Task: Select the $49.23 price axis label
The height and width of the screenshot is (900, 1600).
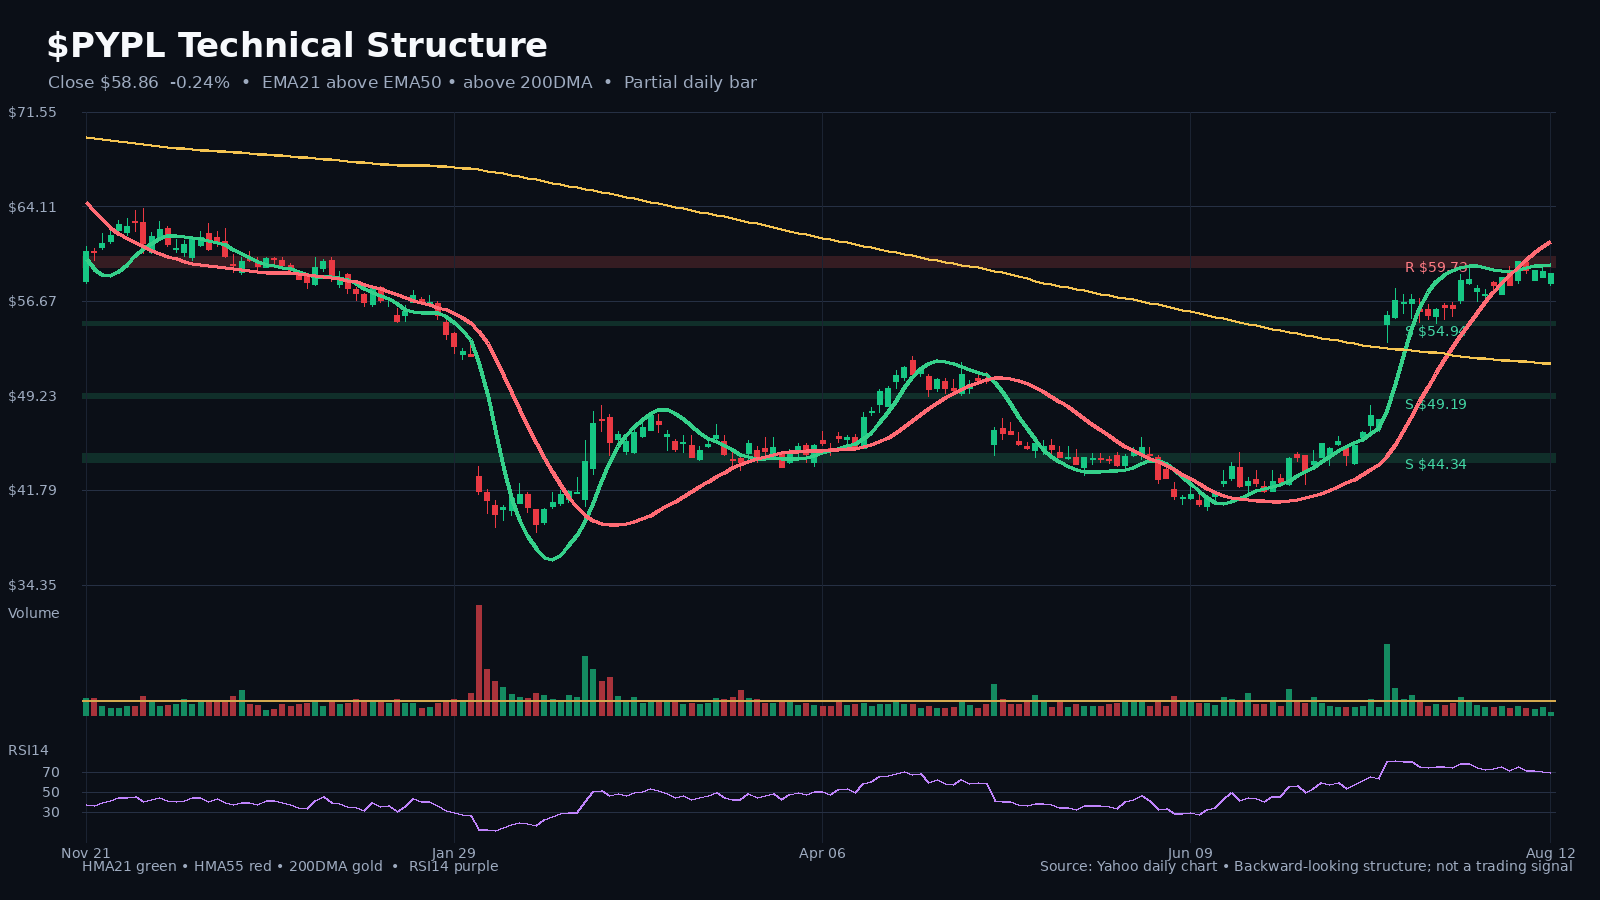Action: point(32,396)
